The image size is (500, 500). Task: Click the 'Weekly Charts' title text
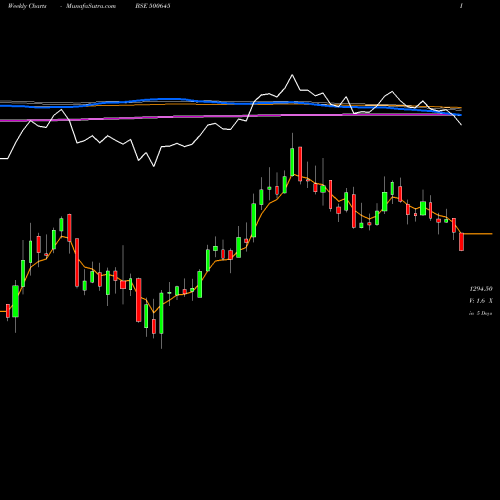point(27,6)
